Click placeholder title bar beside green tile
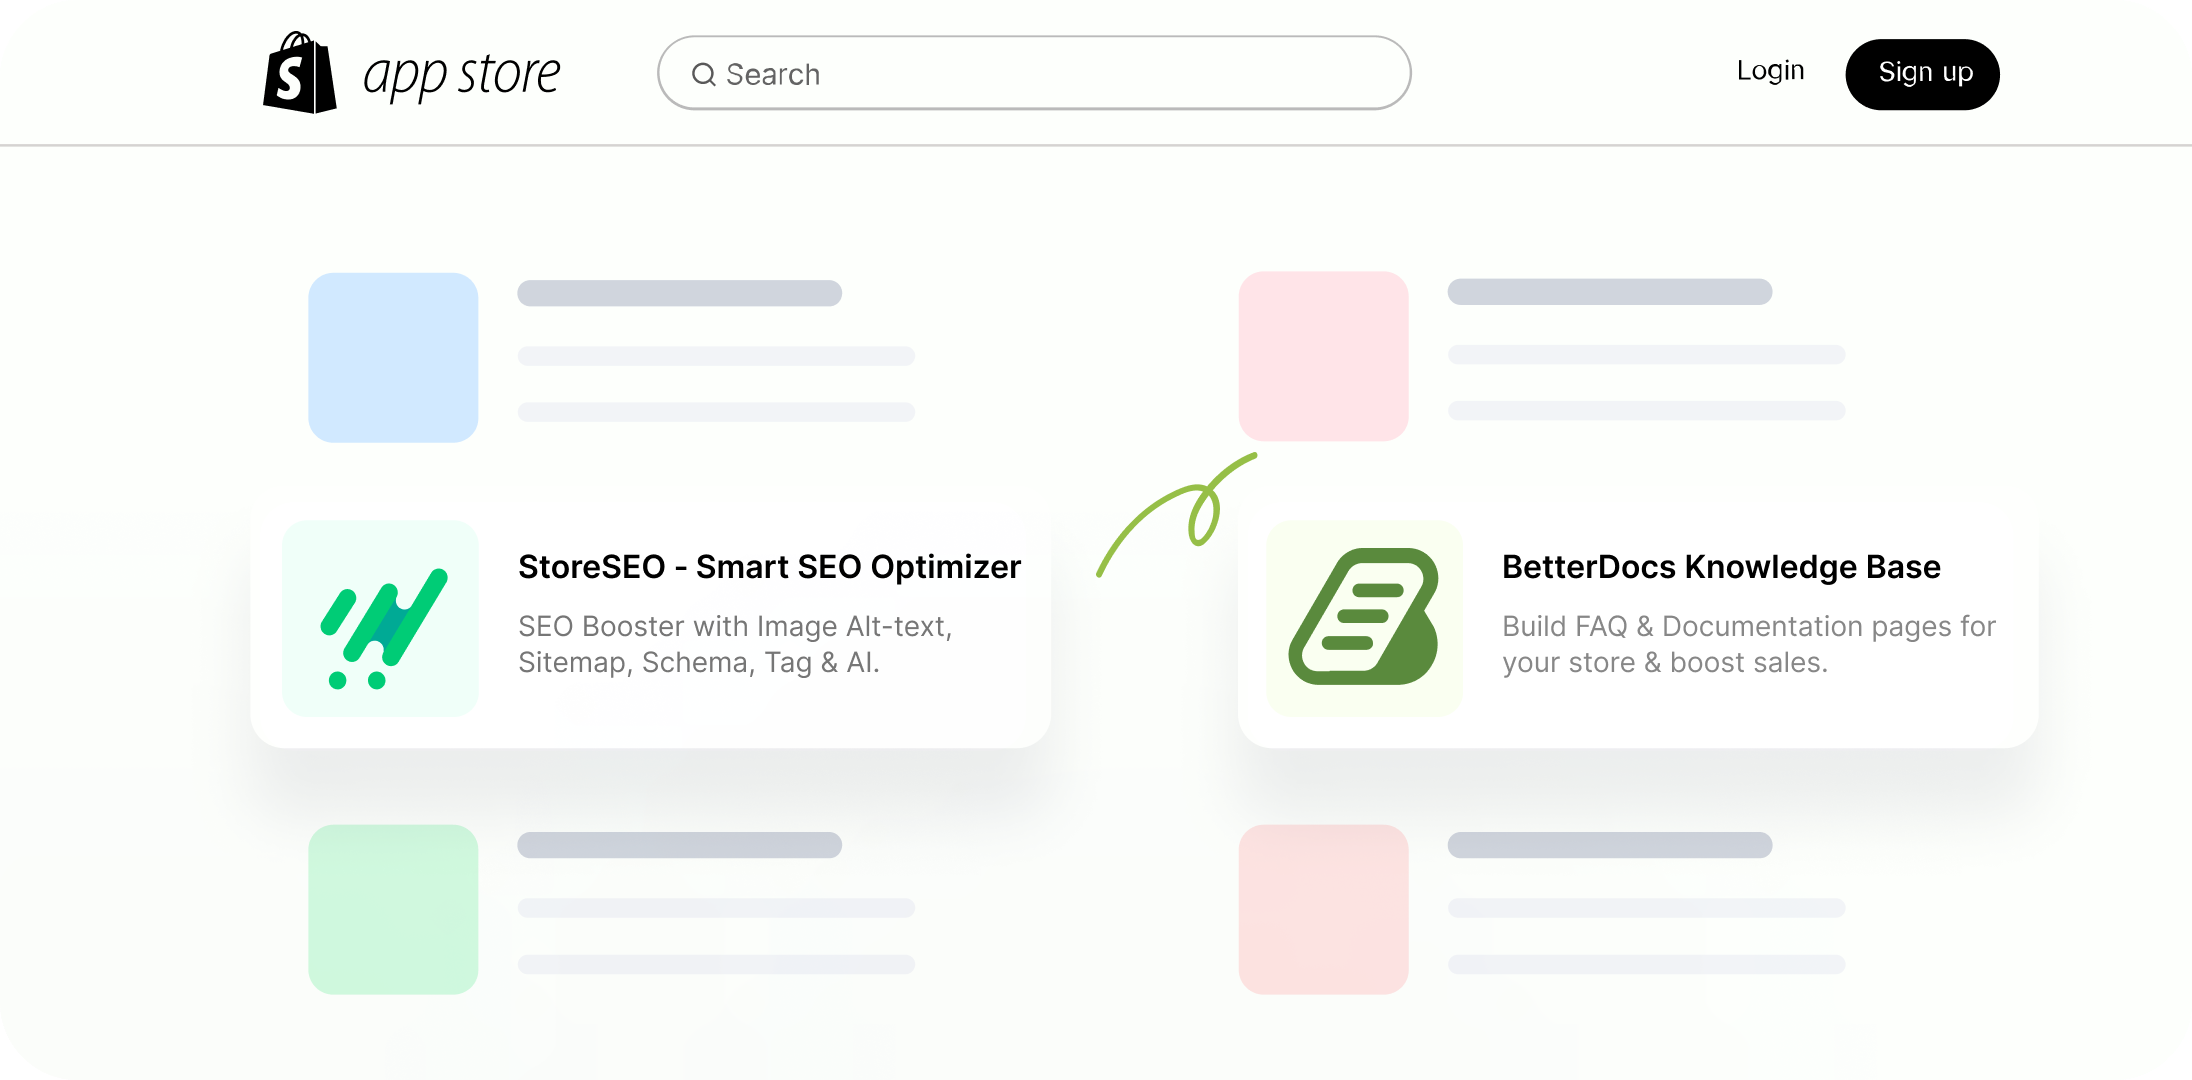This screenshot has height=1080, width=2192. [679, 845]
